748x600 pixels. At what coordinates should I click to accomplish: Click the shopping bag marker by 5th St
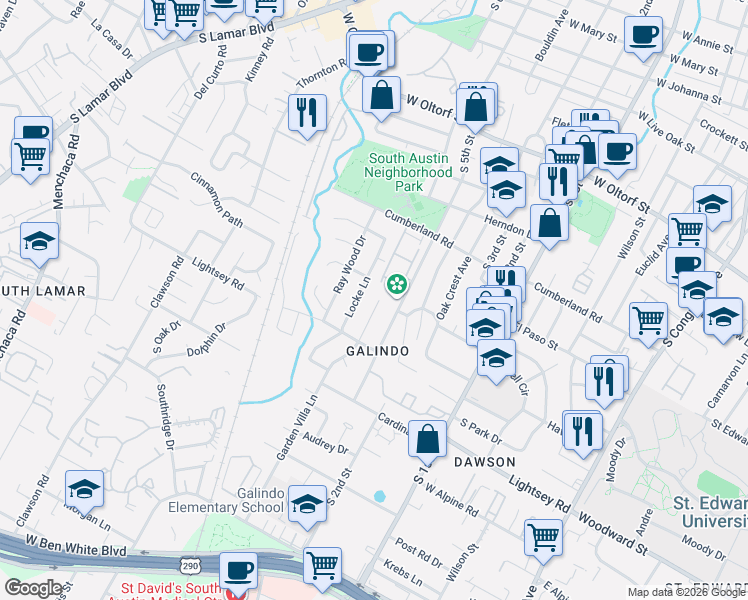(475, 108)
